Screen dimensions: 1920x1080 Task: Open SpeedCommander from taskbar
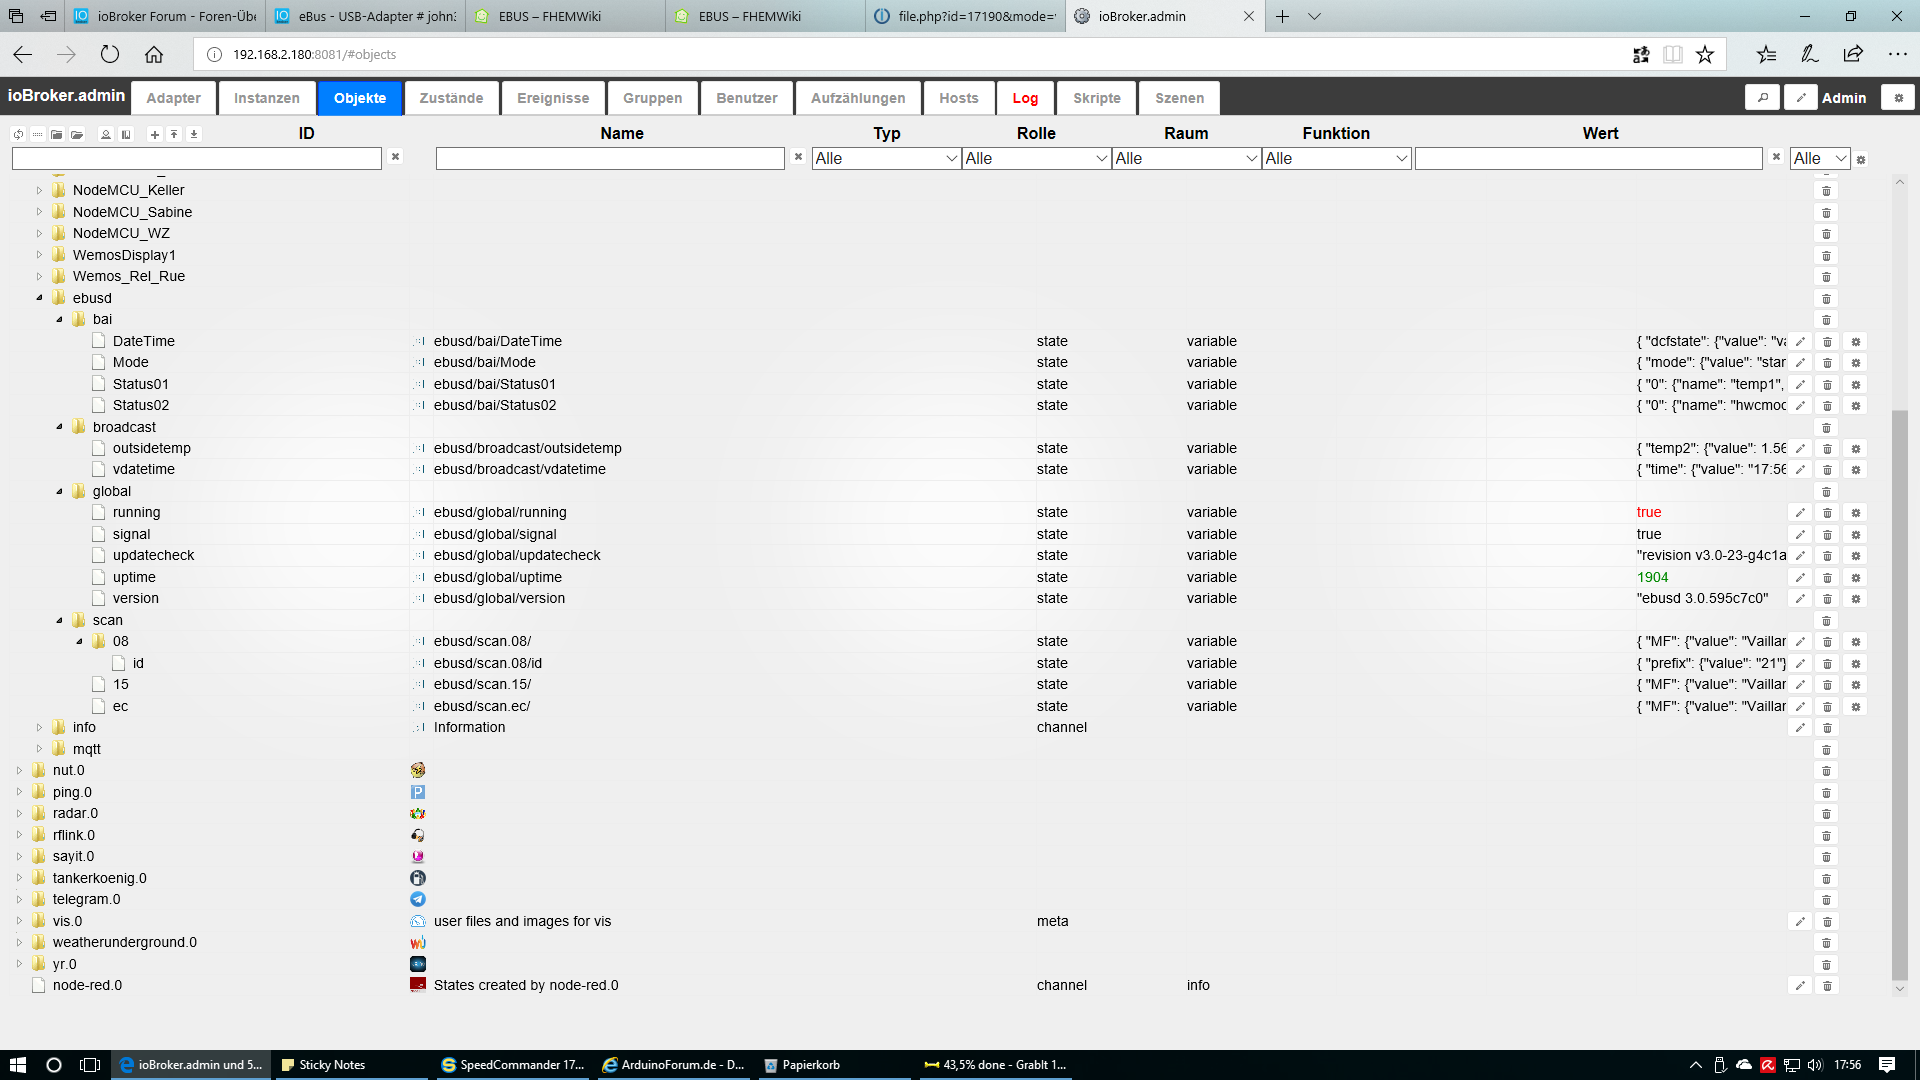pos(512,1065)
